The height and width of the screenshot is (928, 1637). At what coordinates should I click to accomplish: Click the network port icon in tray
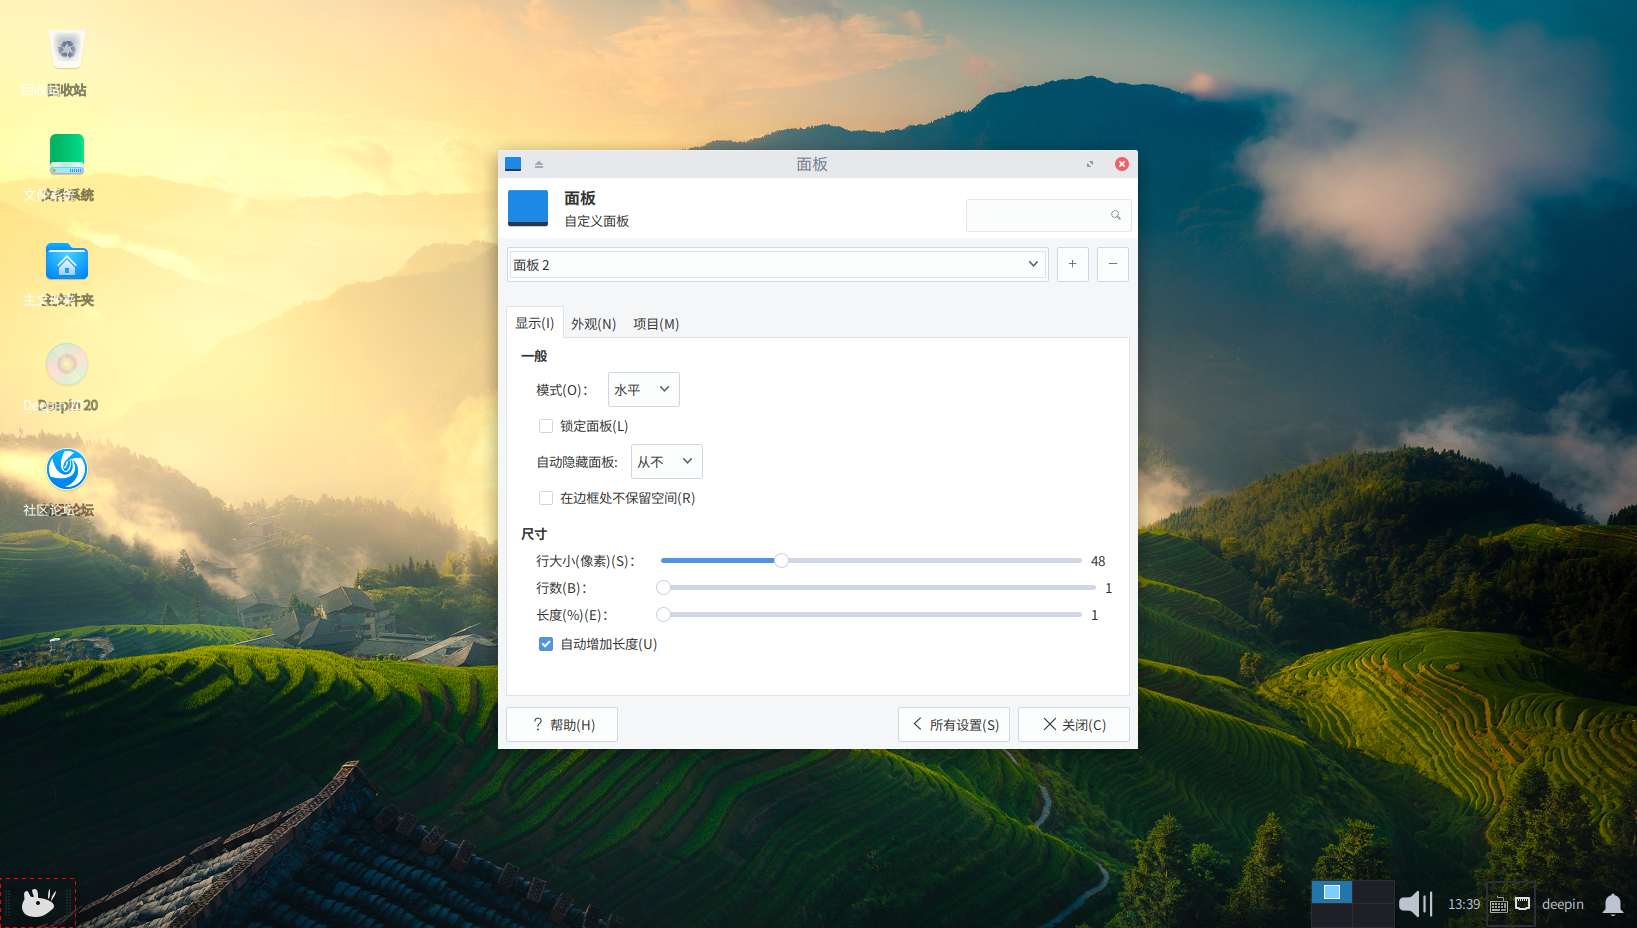pyautogui.click(x=1523, y=904)
